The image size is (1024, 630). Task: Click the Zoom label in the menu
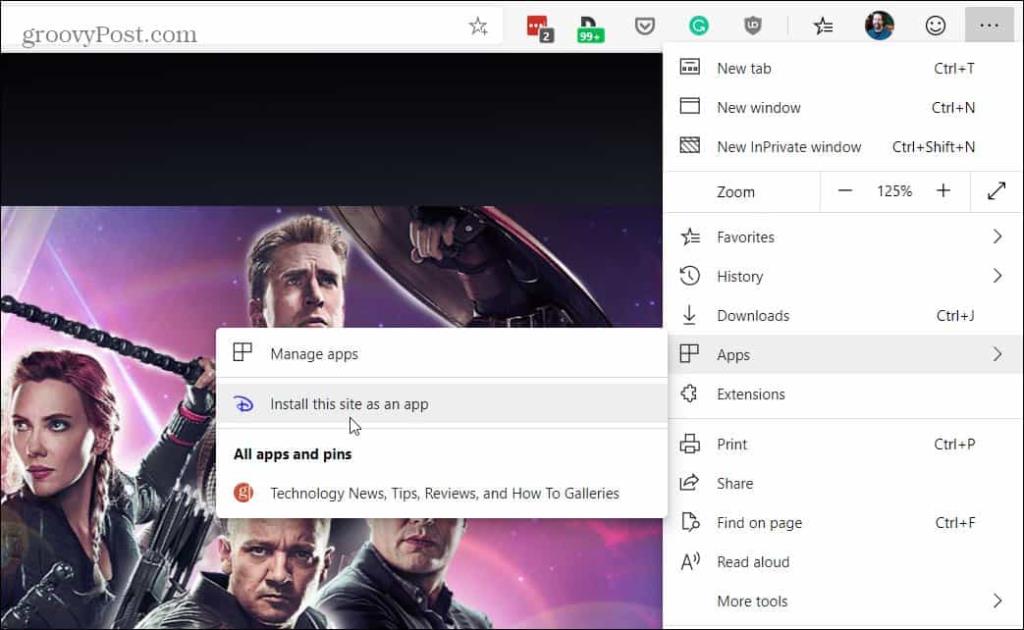tap(735, 191)
